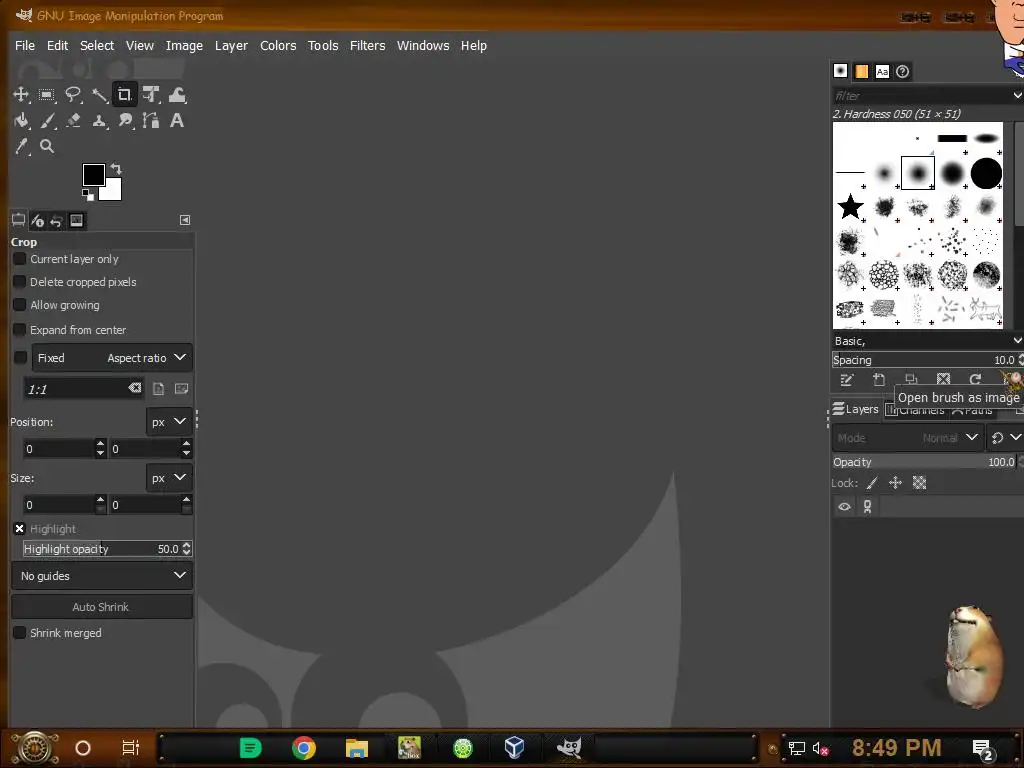Screen dimensions: 1024x768
Task: Enable Allow growing
Action: (20, 305)
